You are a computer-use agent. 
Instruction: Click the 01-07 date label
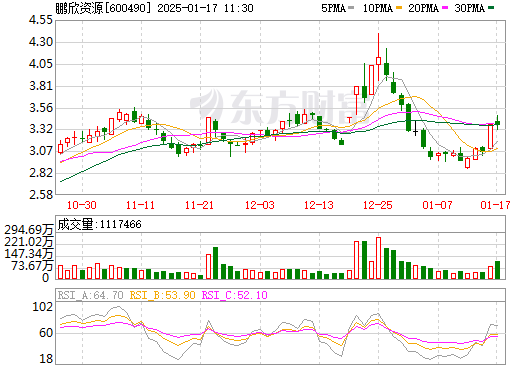[437, 205]
